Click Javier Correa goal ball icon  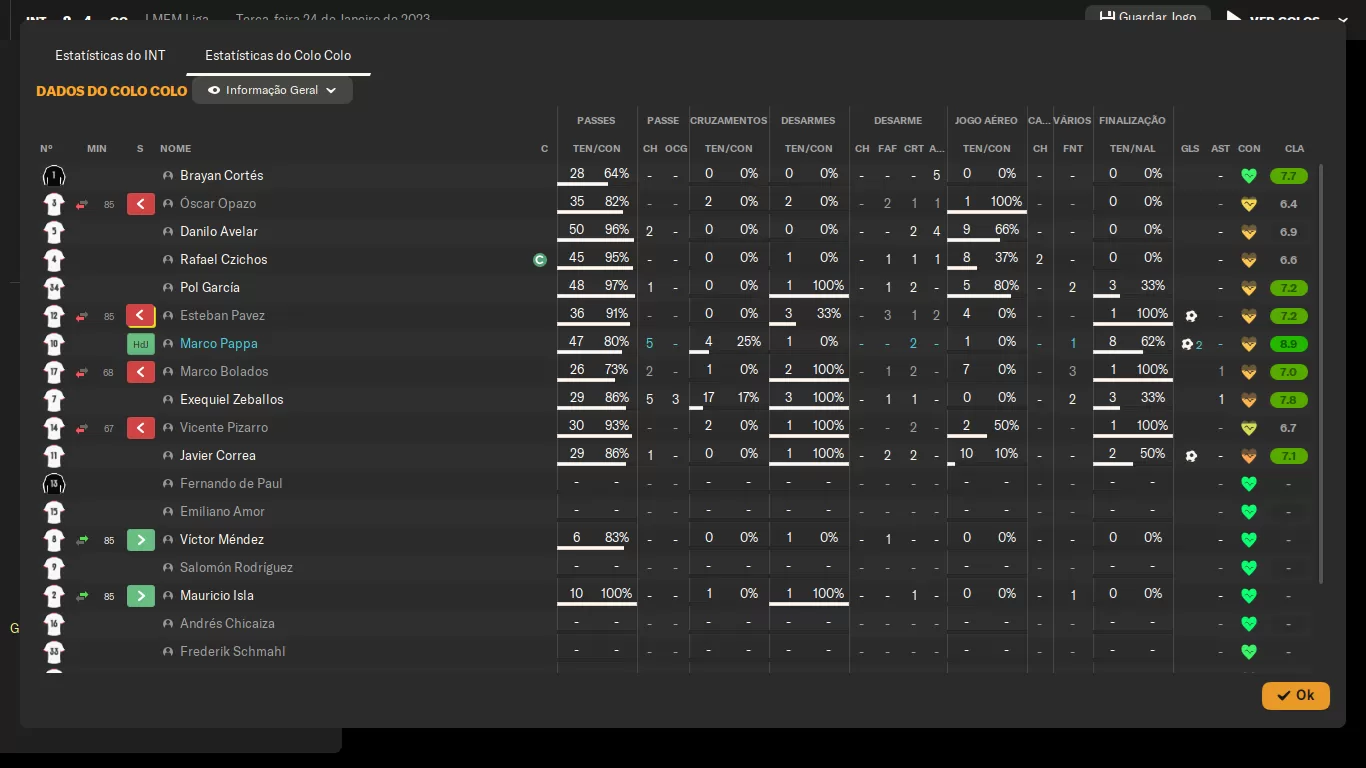[x=1190, y=456]
